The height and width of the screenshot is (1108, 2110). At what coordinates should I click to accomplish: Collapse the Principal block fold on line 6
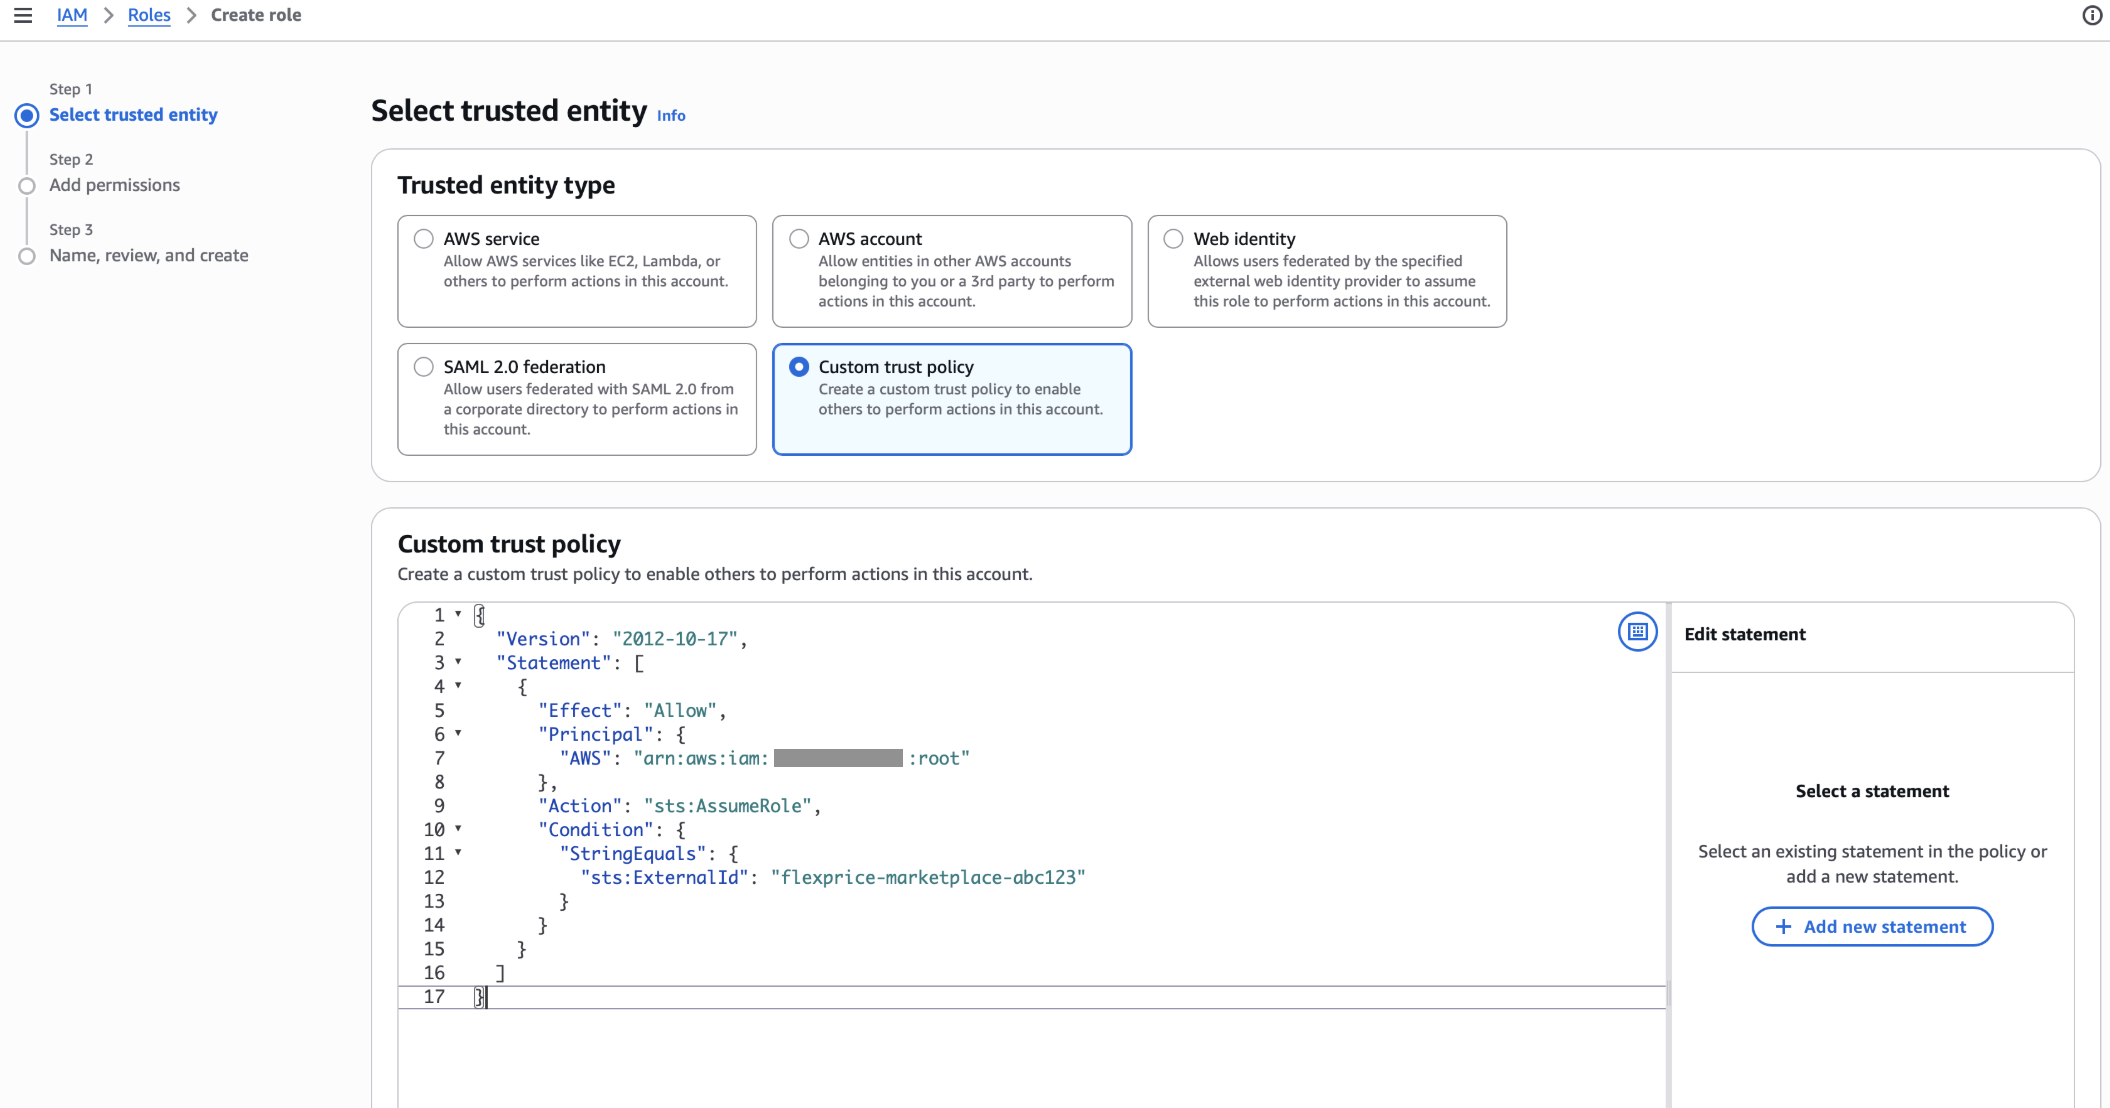[x=458, y=734]
